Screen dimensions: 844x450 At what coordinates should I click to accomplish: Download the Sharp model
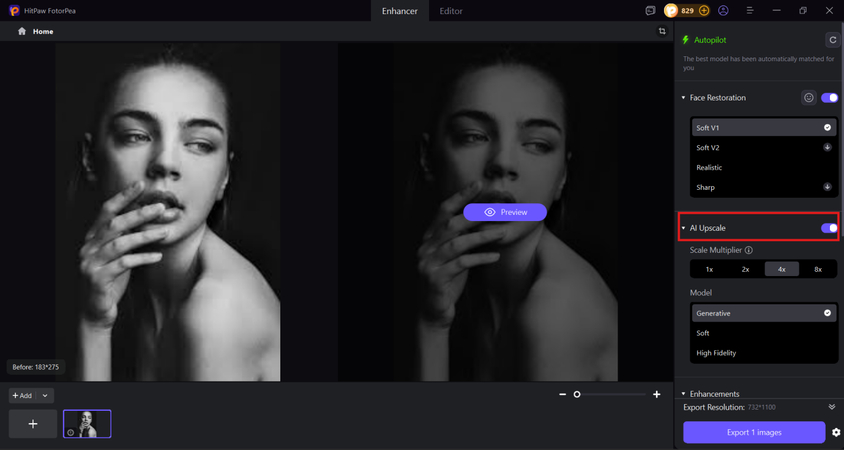pos(827,187)
